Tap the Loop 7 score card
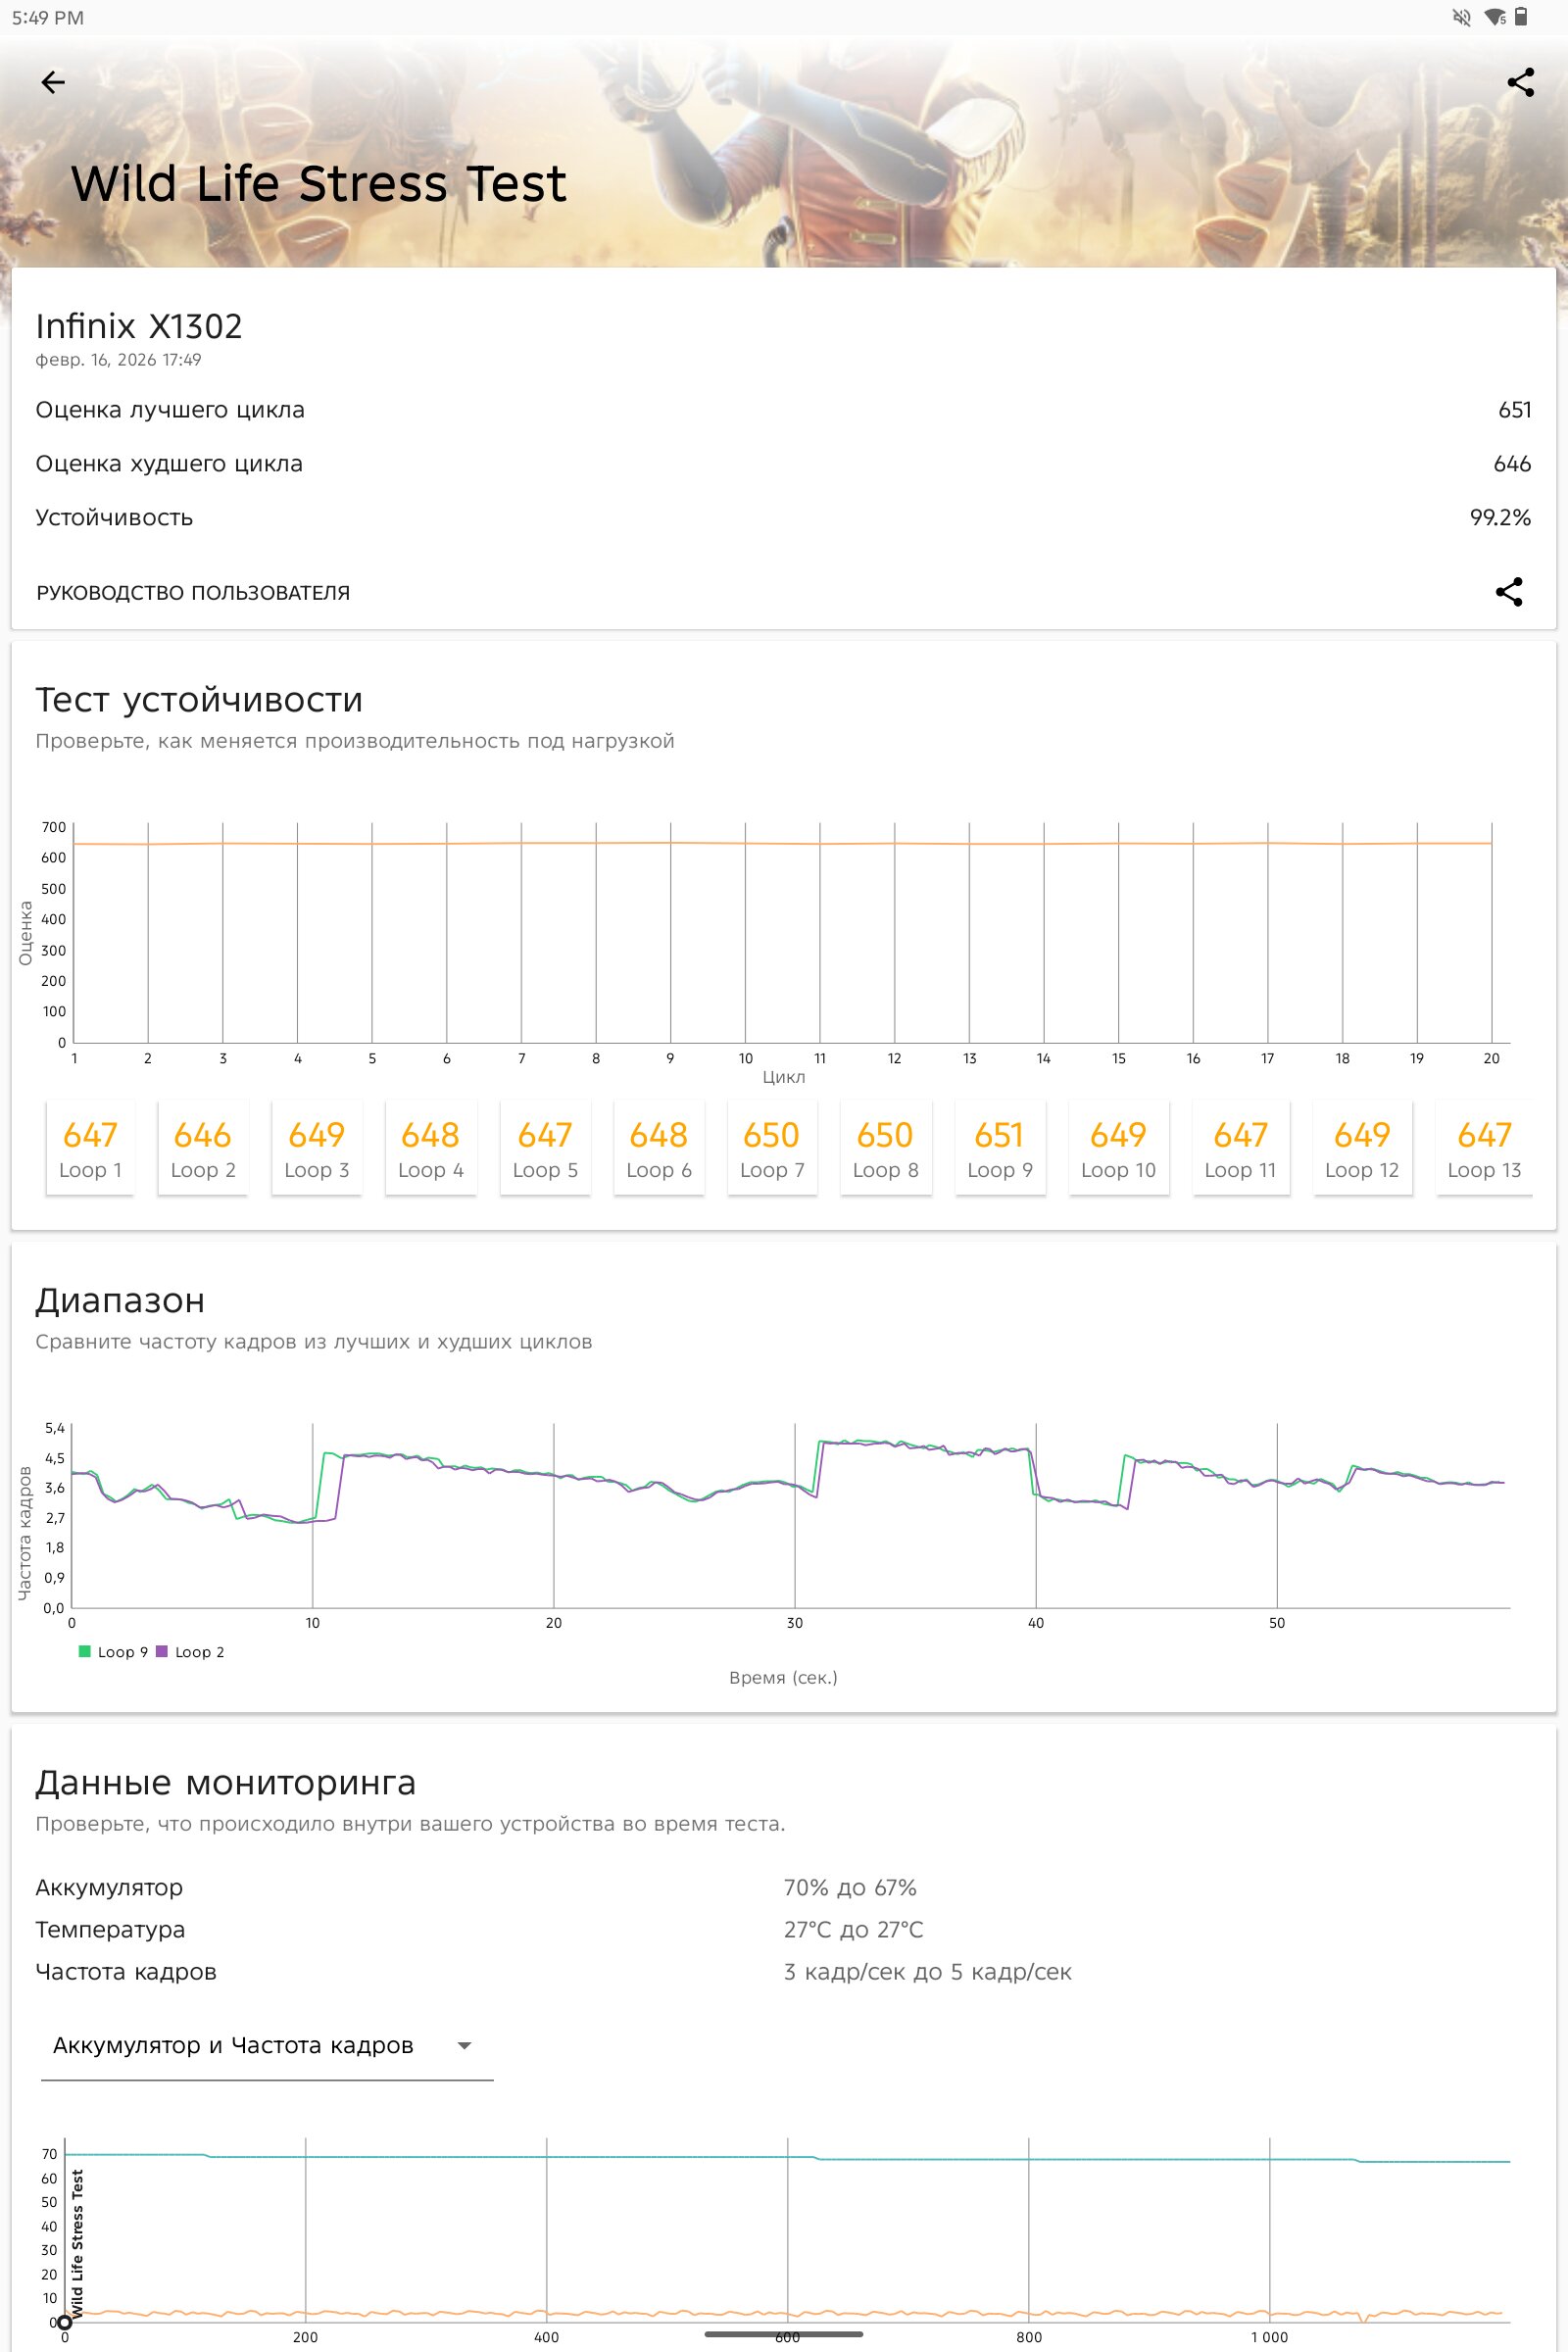The height and width of the screenshot is (2352, 1568). [x=771, y=1148]
